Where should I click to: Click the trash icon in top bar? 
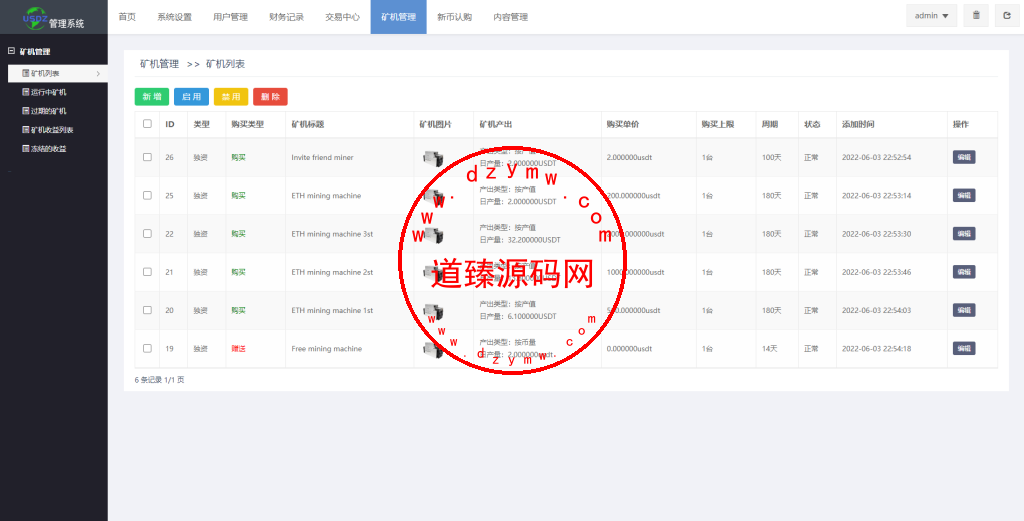(x=976, y=16)
